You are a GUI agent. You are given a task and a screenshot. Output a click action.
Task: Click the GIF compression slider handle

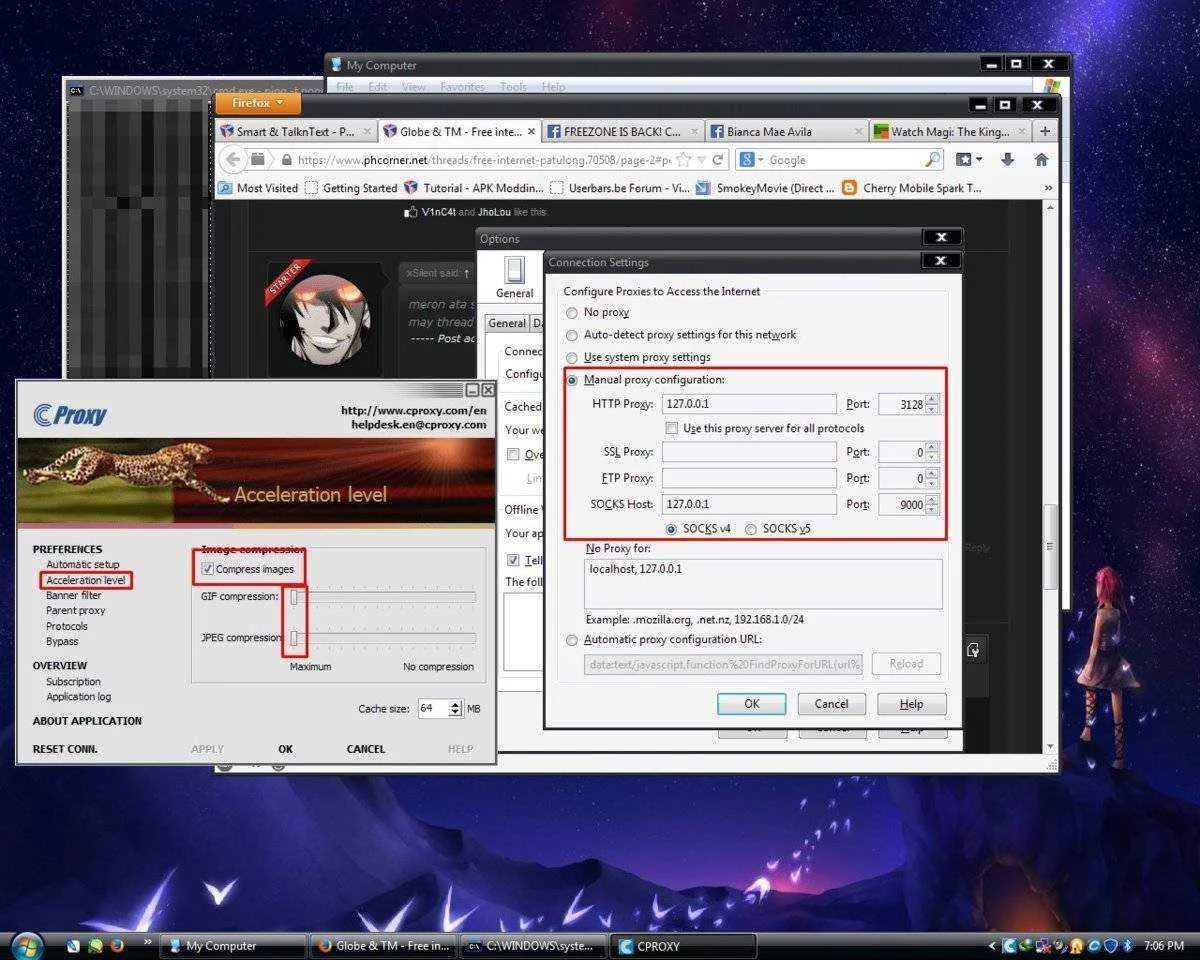pyautogui.click(x=295, y=597)
